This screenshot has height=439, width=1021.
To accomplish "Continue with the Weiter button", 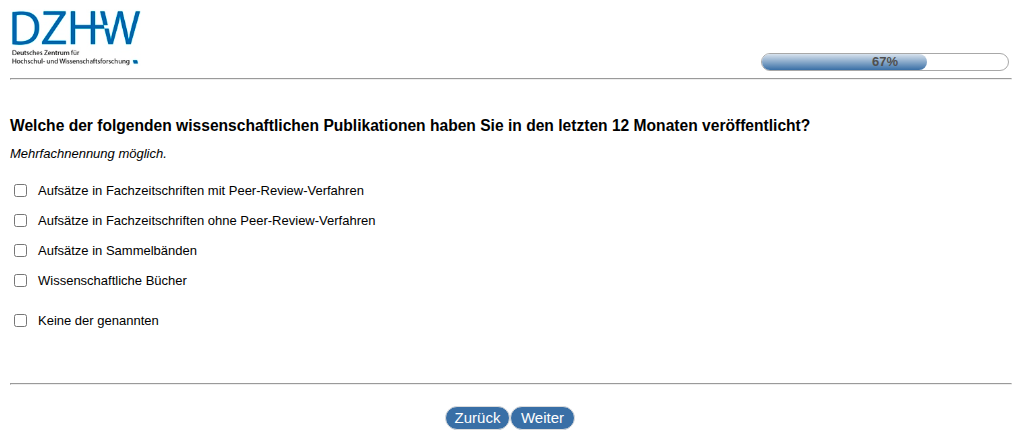I will coord(542,418).
